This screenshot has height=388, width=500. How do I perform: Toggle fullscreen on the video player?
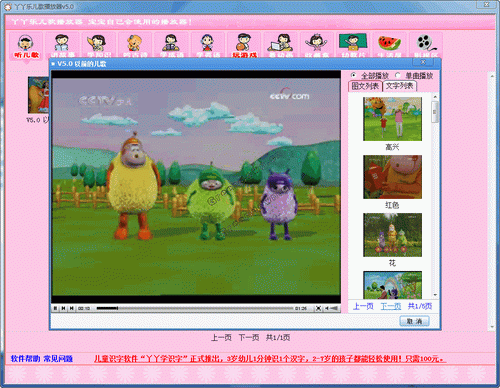point(318,308)
